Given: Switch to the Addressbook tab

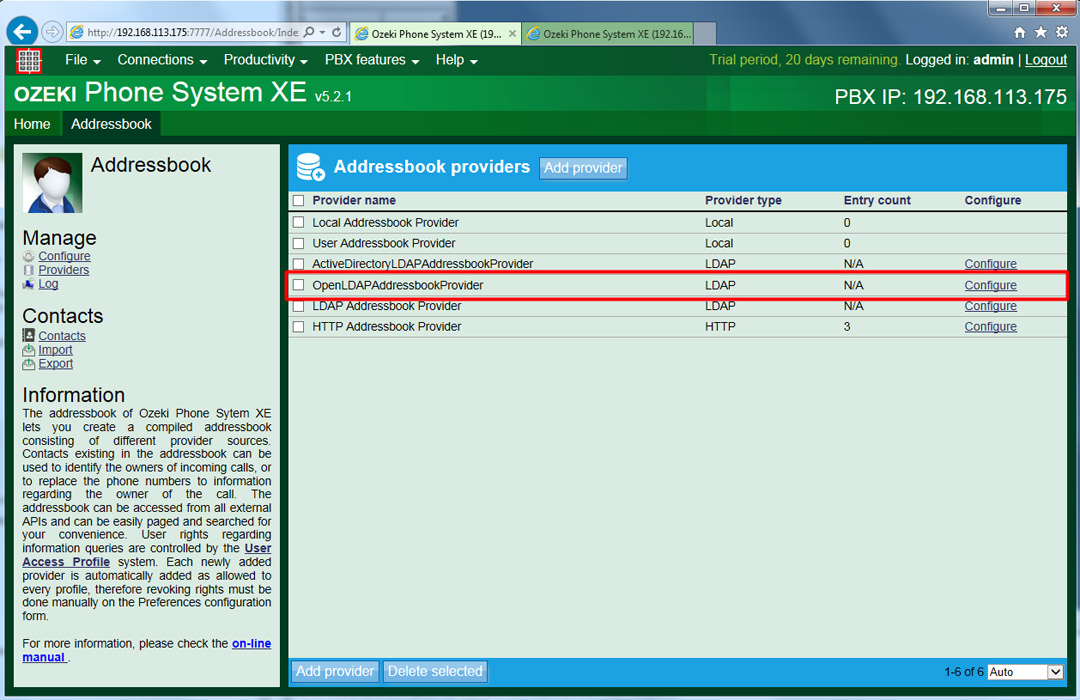Looking at the screenshot, I should coord(111,124).
